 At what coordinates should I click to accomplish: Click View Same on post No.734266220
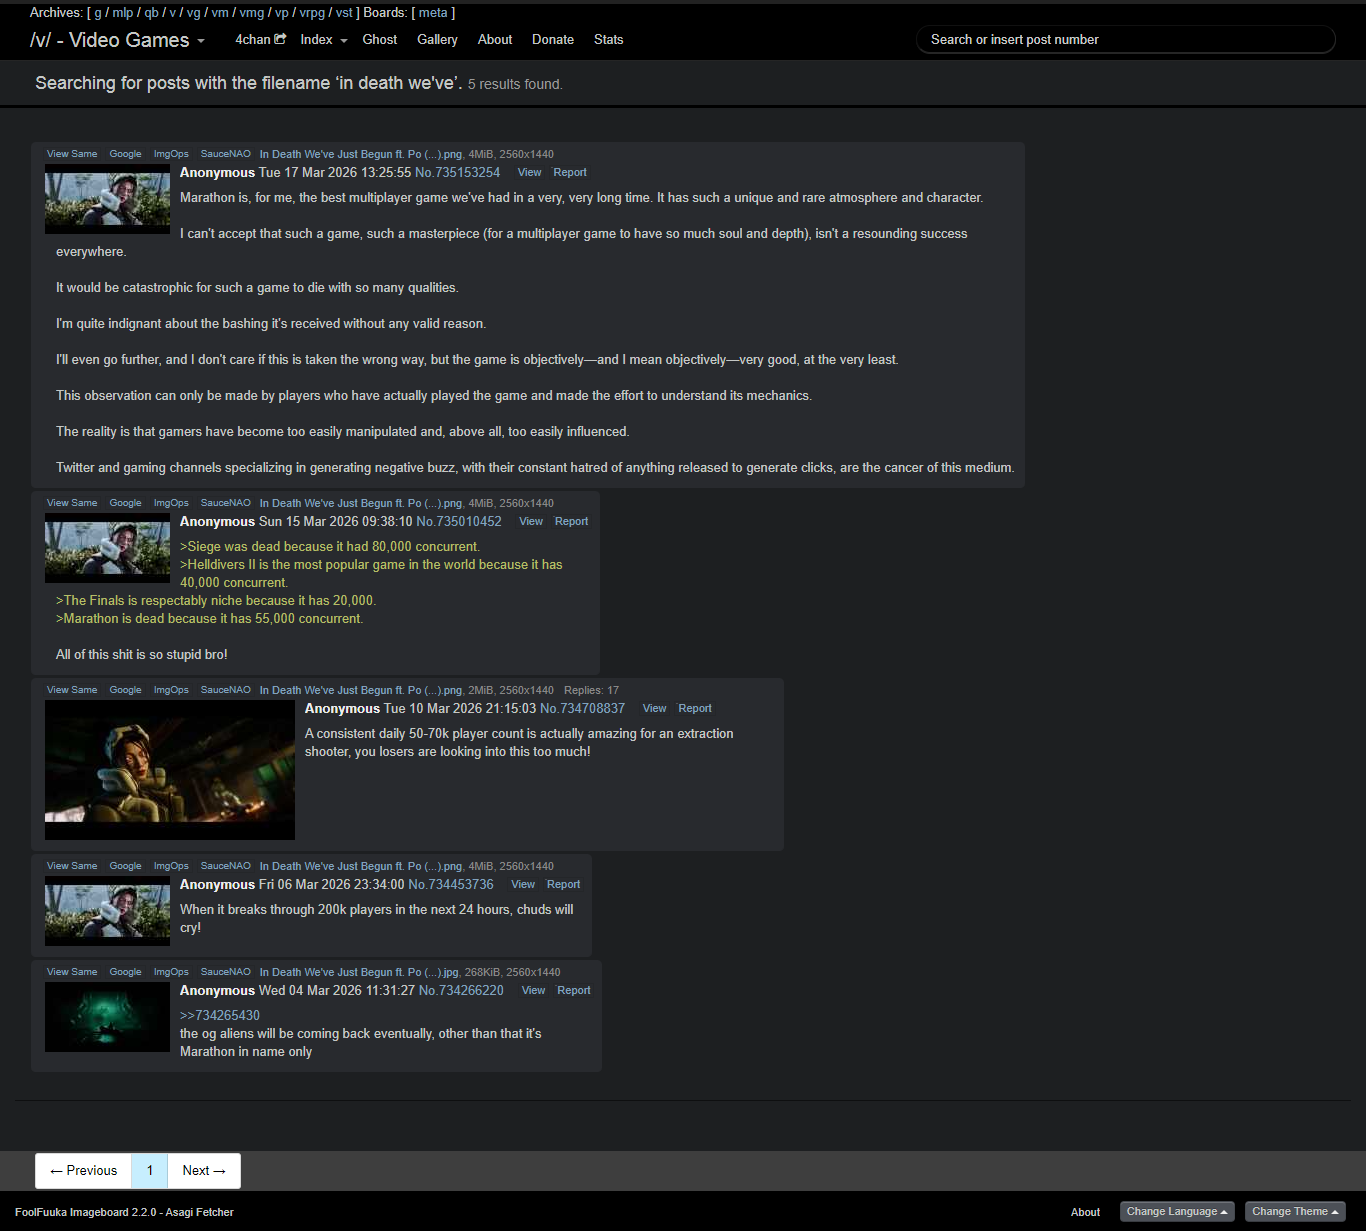[72, 972]
